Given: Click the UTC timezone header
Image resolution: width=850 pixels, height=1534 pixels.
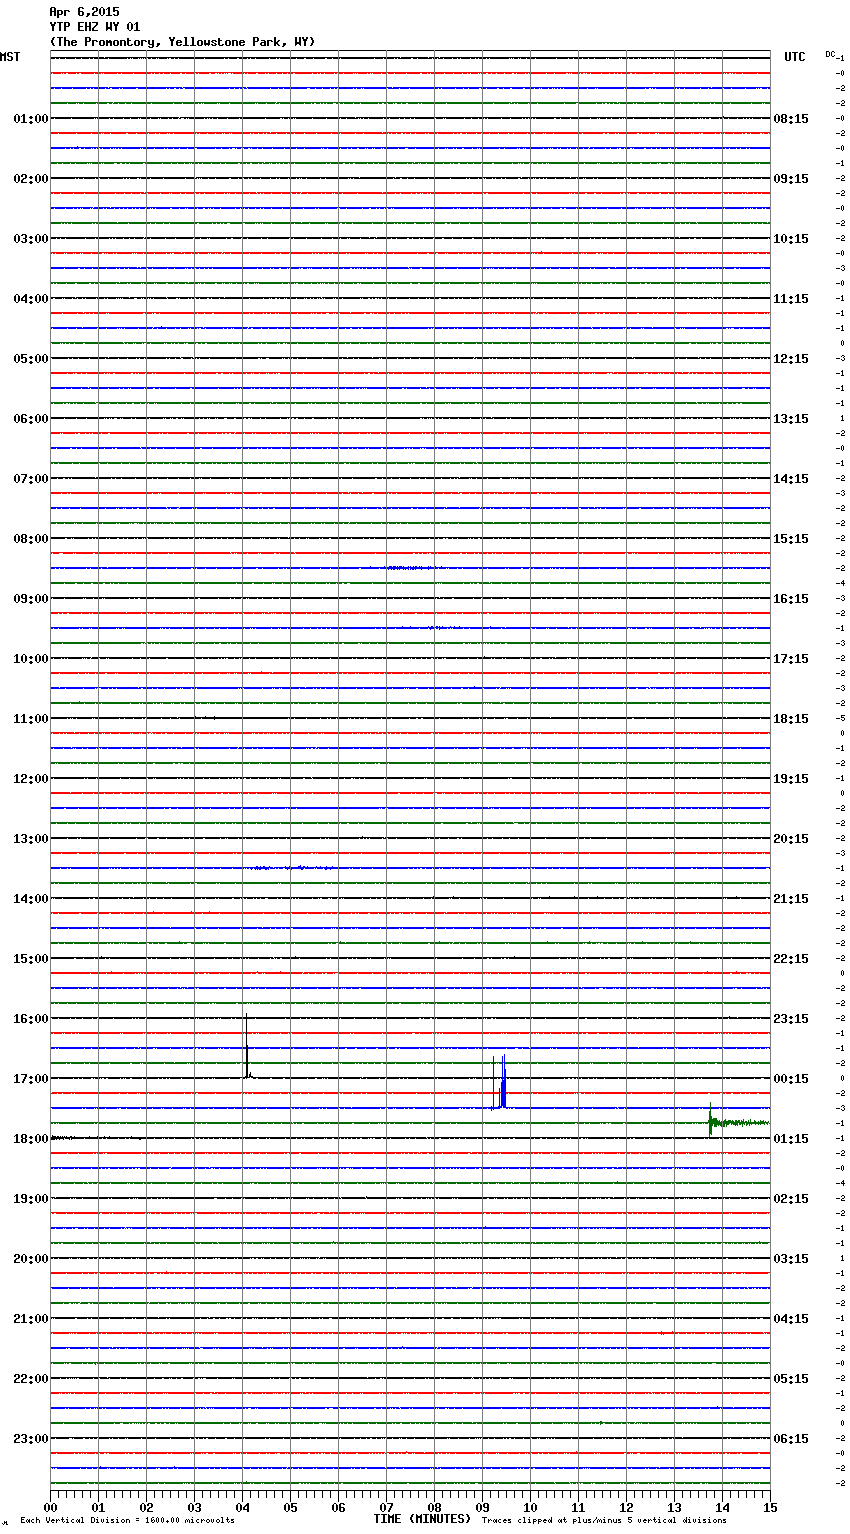Looking at the screenshot, I should pos(795,57).
